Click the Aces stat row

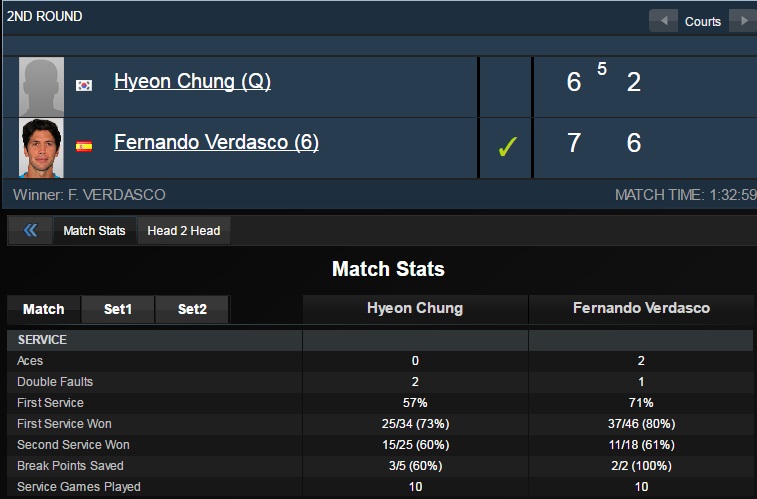pos(380,361)
